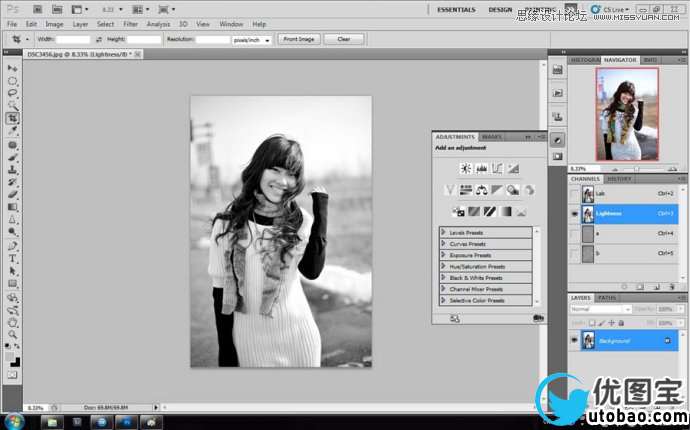Viewport: 690px width, 430px height.
Task: Show the b channel
Action: click(574, 254)
